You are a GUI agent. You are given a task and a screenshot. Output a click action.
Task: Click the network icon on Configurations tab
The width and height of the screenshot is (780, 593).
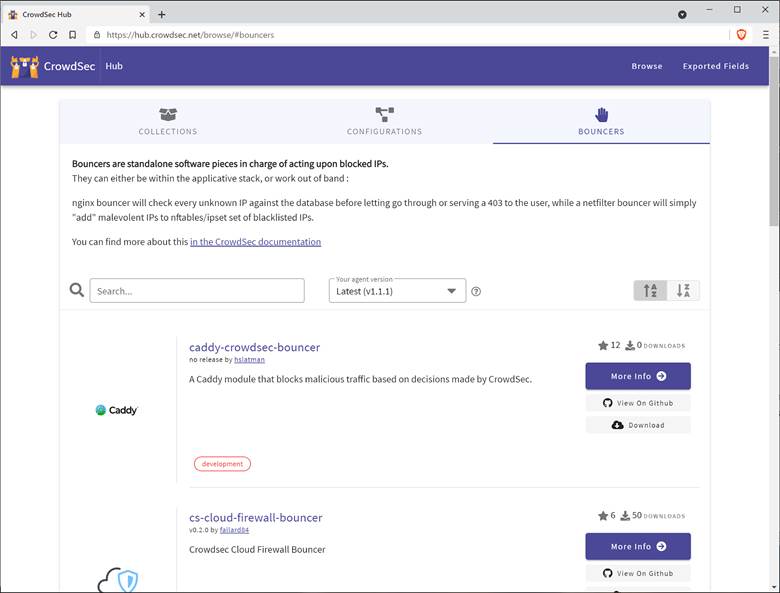coord(385,114)
